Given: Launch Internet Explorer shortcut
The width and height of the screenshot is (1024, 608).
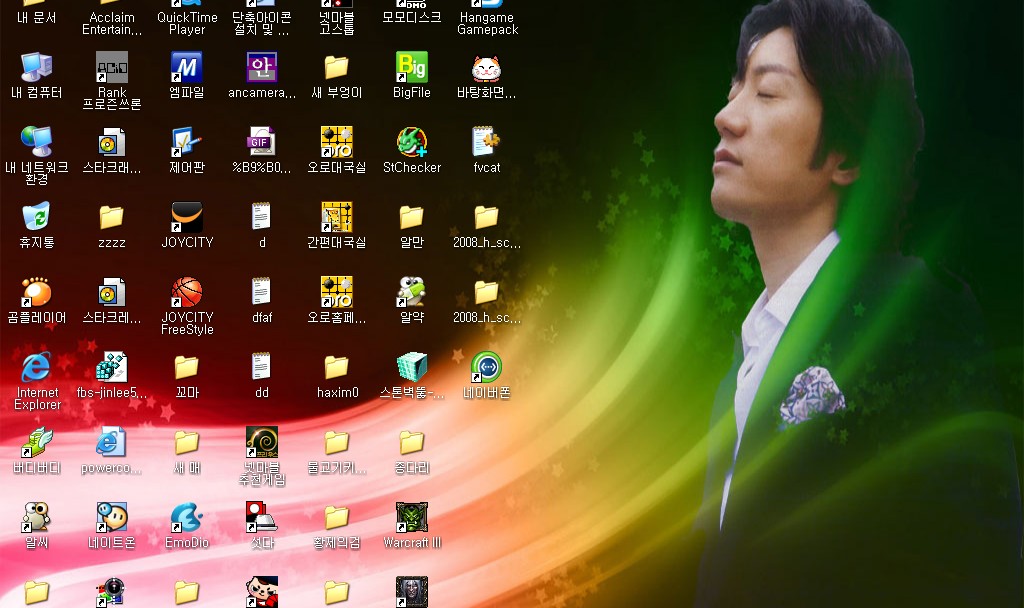Looking at the screenshot, I should click(37, 368).
